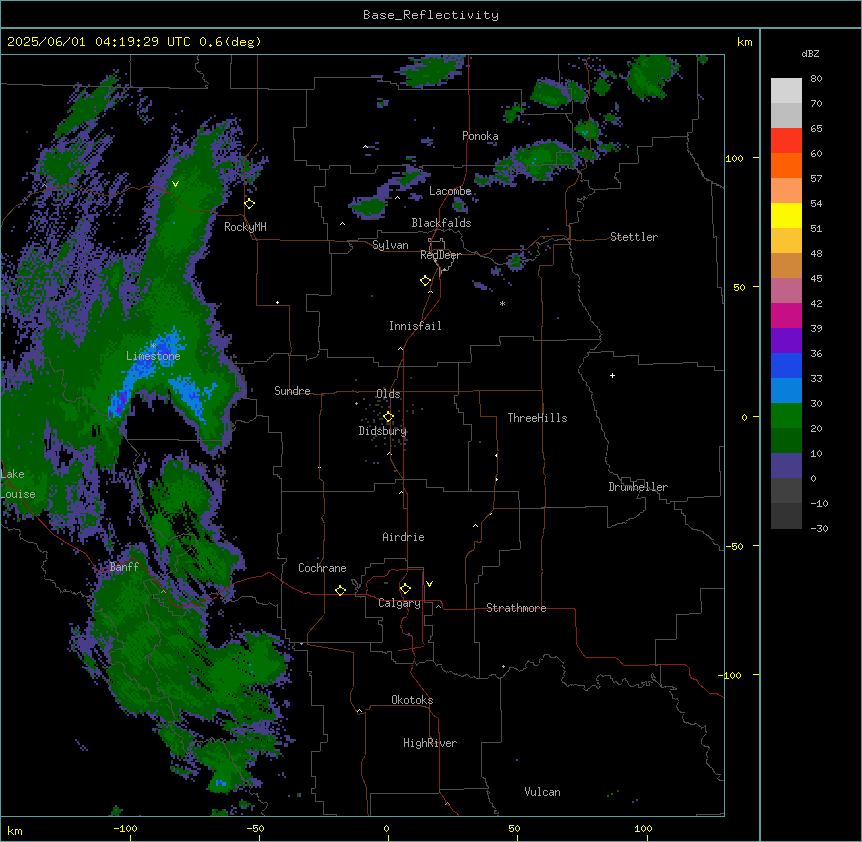Select the purple 39 dBZ legend swatch

click(x=786, y=340)
